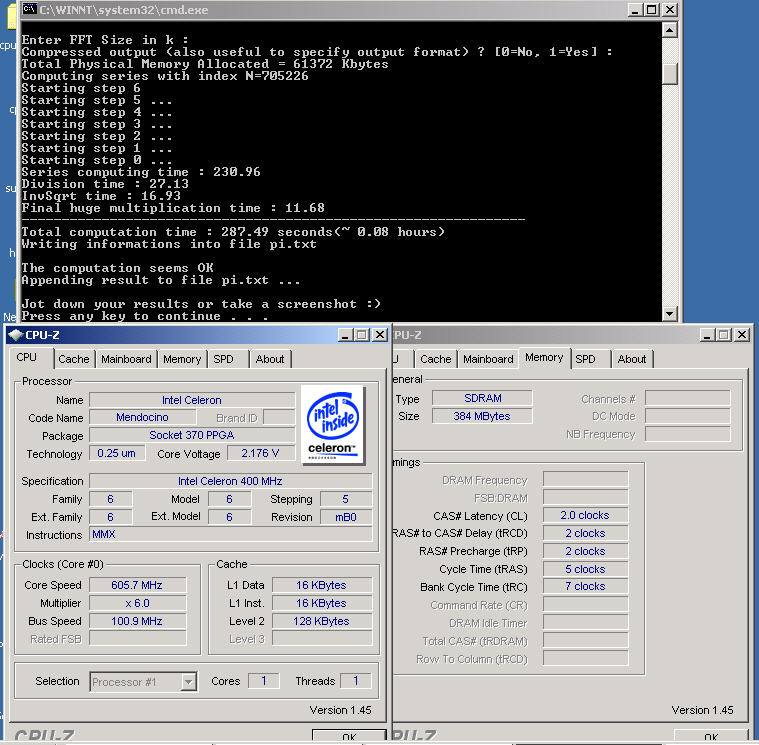Screen dimensions: 759x745
Task: Click RAS# Precharge (tRP) value '2 clocks'
Action: 585,551
